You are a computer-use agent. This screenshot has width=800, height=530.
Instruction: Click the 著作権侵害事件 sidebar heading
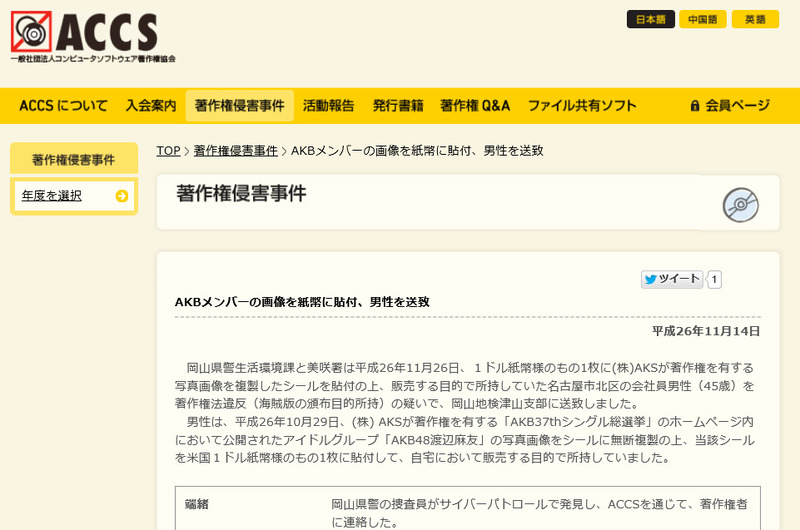(73, 159)
